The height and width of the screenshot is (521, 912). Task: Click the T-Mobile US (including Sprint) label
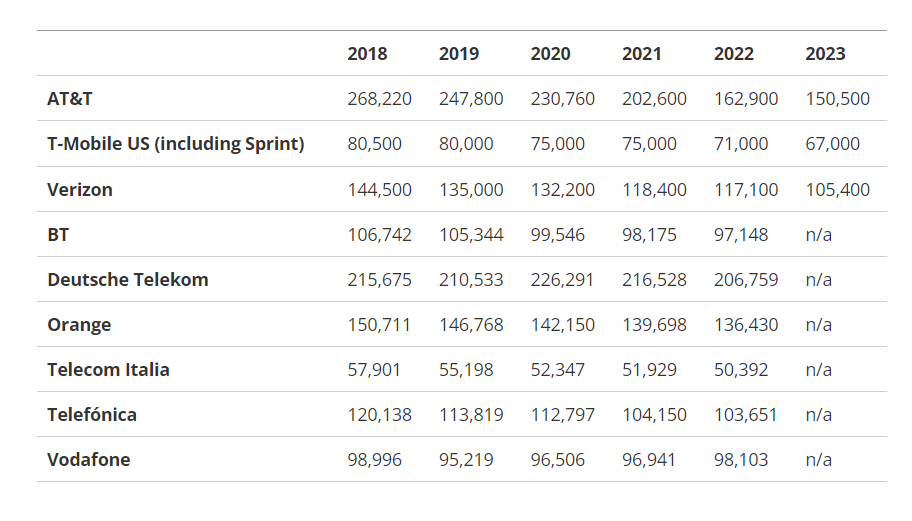click(x=176, y=144)
